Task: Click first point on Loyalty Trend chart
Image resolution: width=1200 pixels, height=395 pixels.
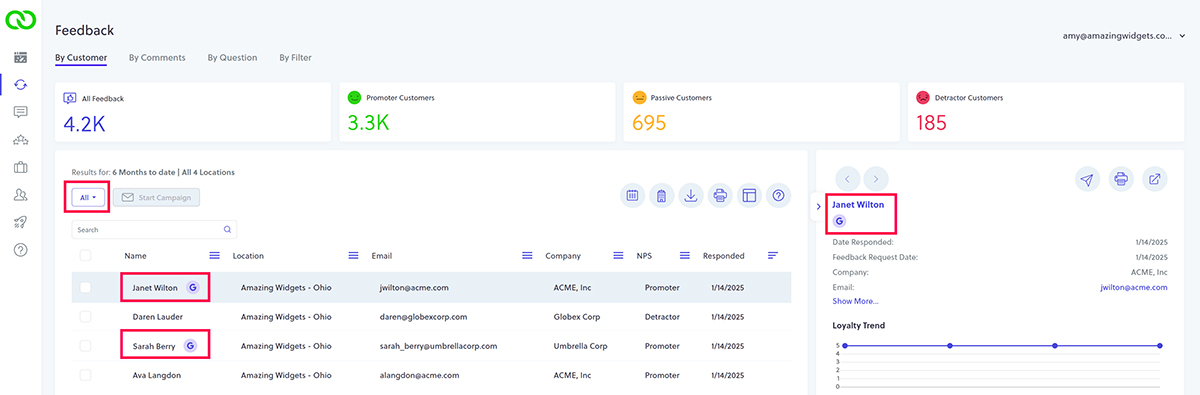Action: pos(845,345)
